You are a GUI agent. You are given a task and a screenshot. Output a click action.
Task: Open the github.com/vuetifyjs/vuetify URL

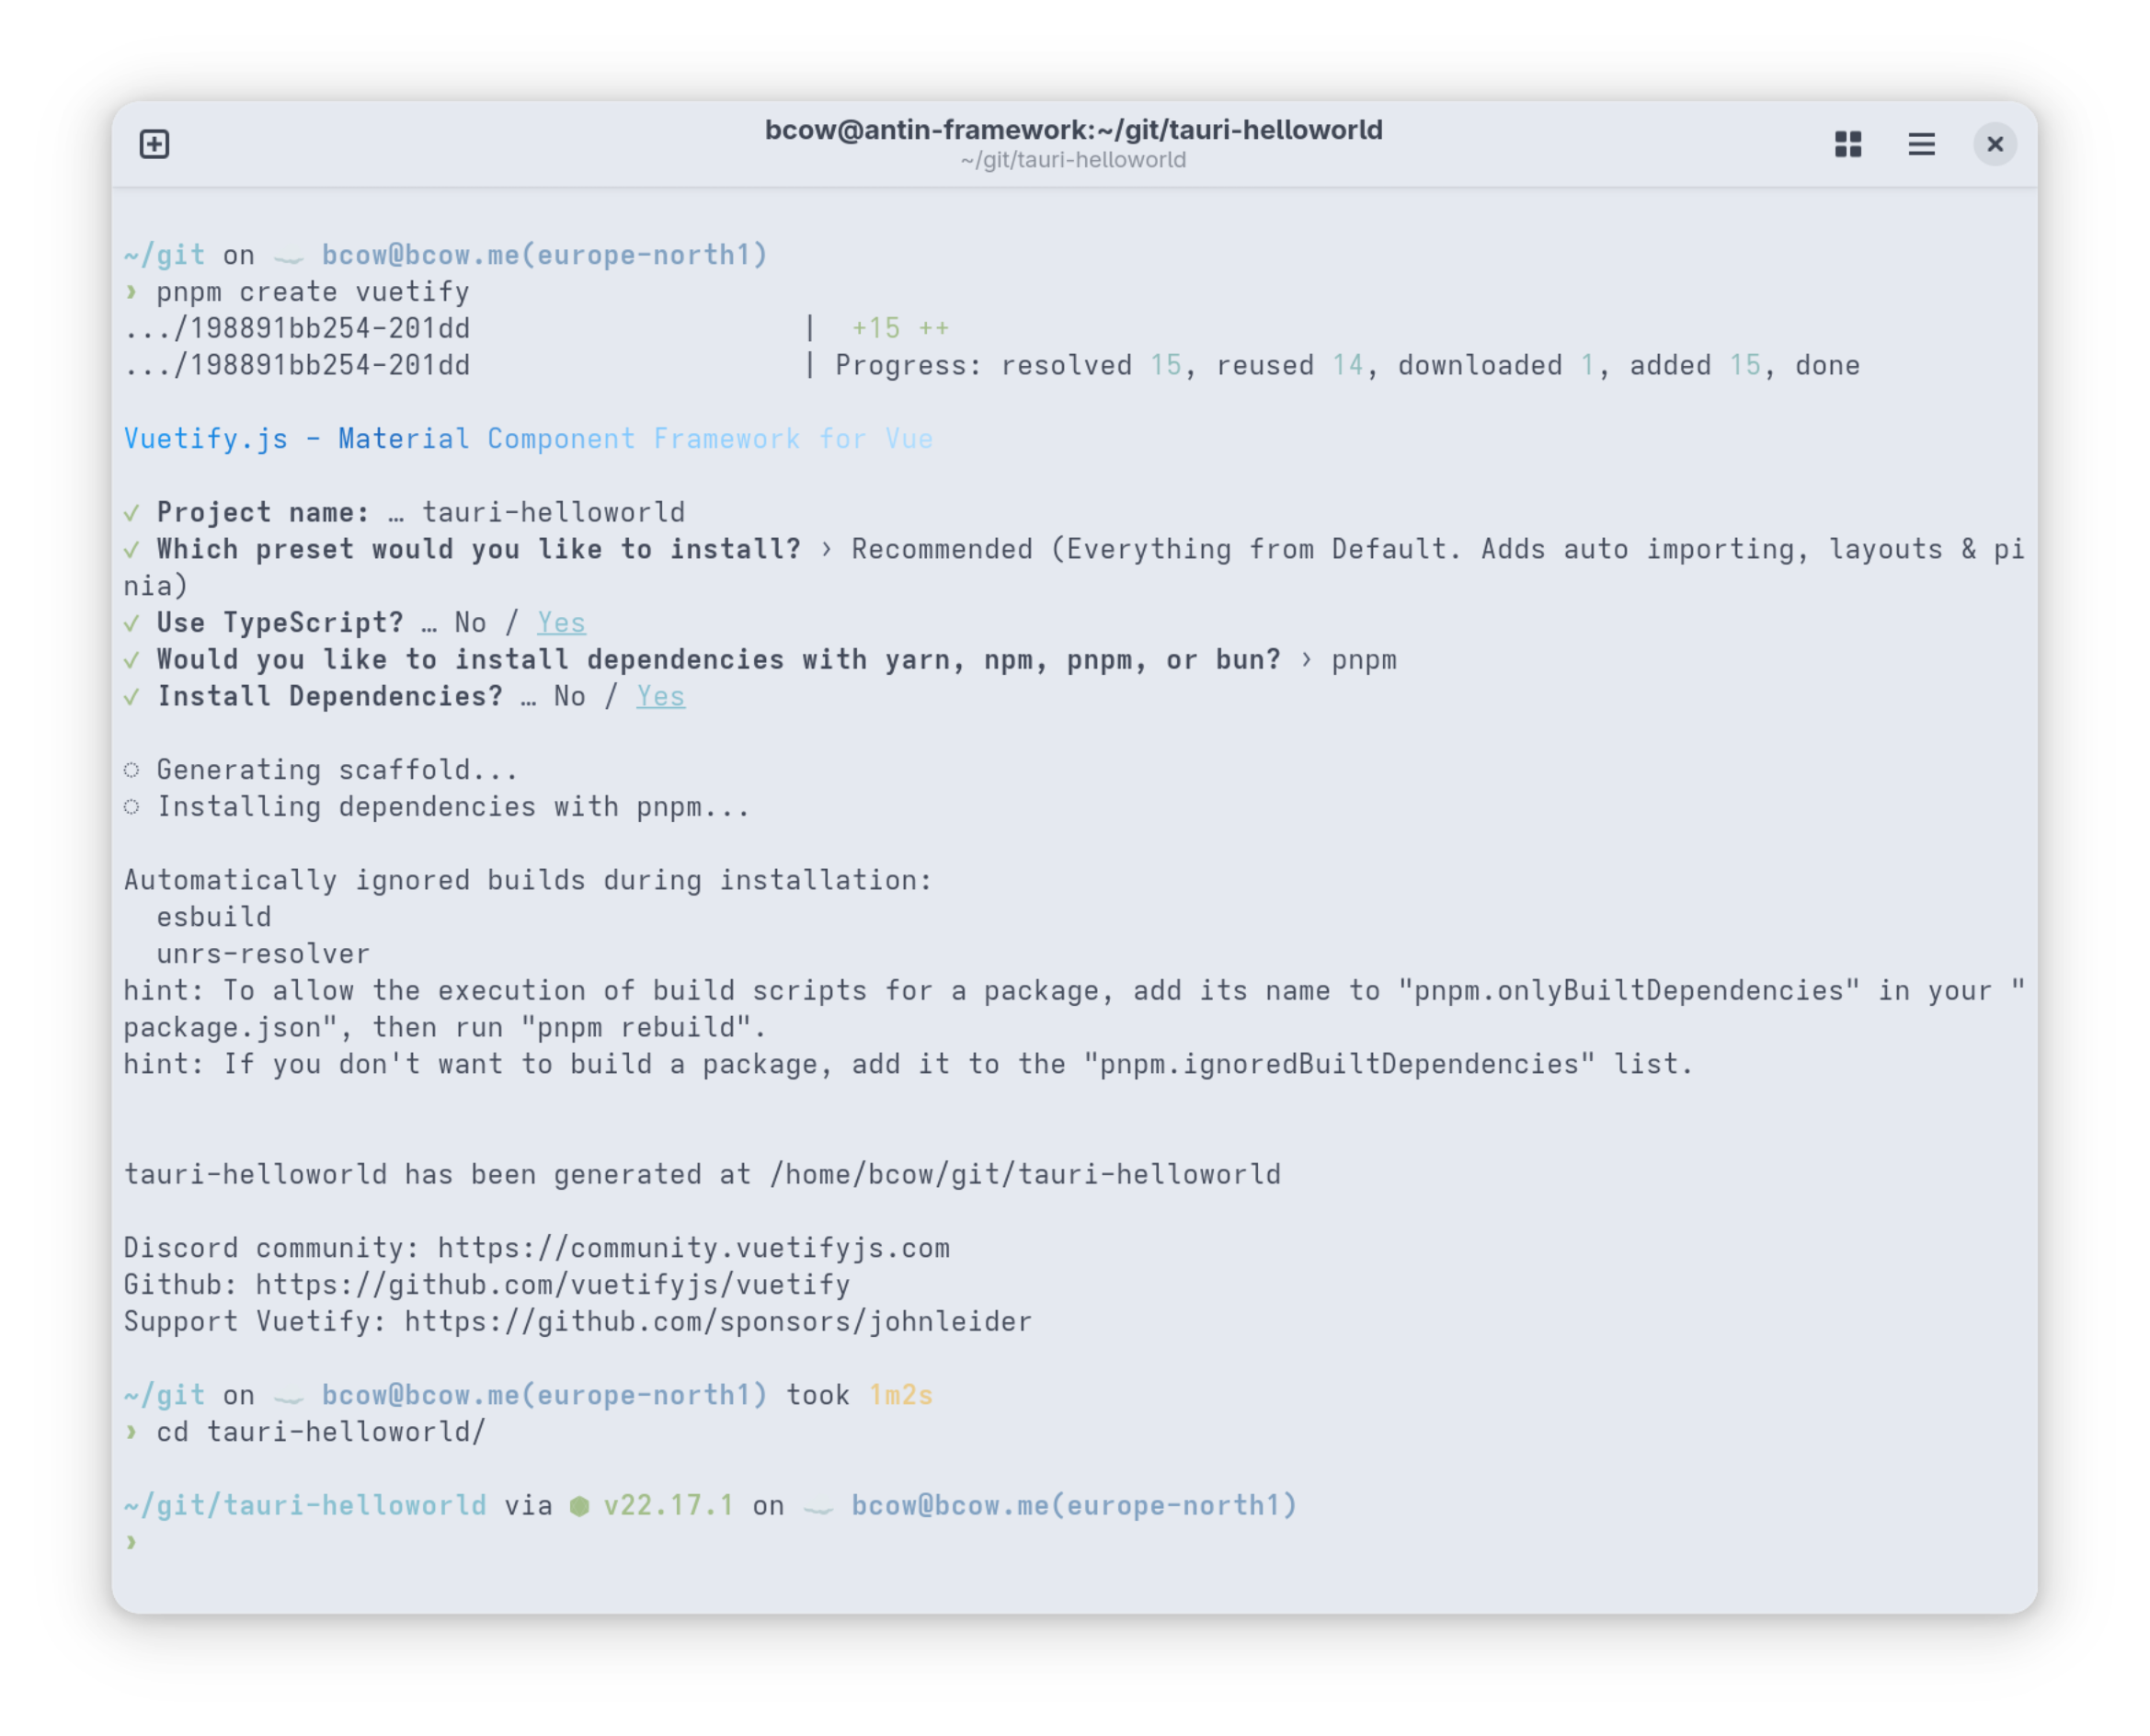(553, 1285)
